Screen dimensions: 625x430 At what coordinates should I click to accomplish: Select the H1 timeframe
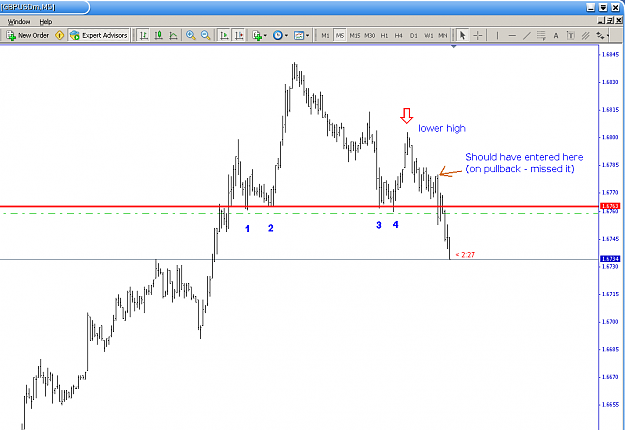(384, 35)
